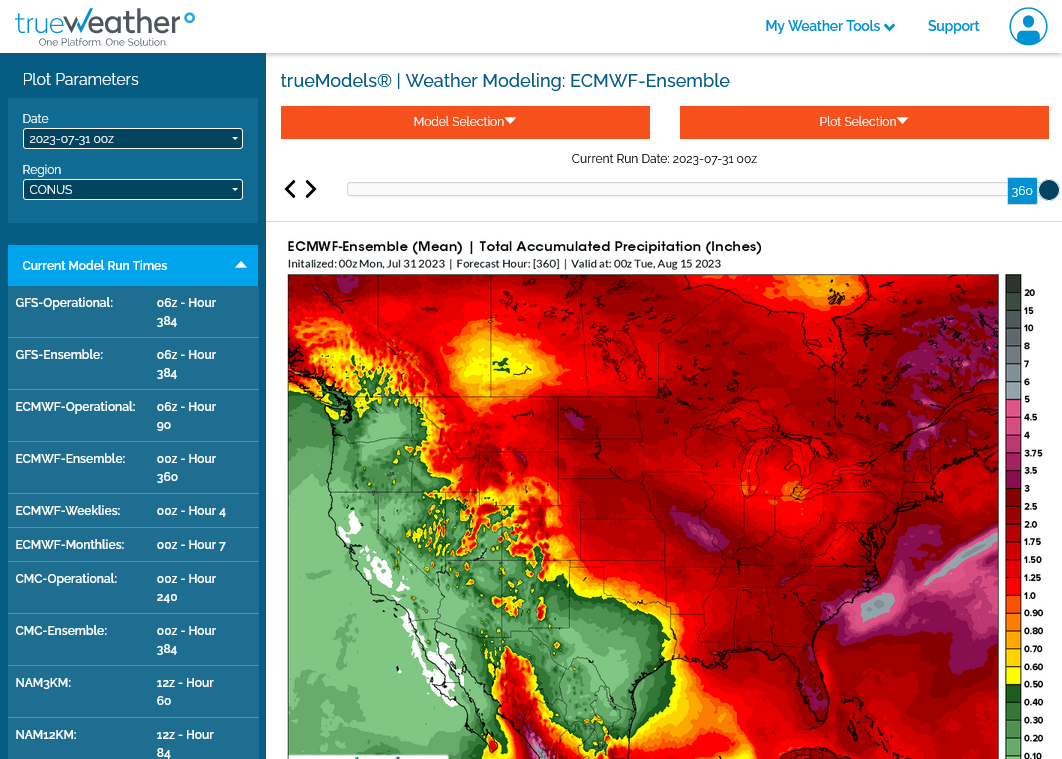The height and width of the screenshot is (759, 1062).
Task: Click the Plot Parameters heading
Action: [81, 79]
